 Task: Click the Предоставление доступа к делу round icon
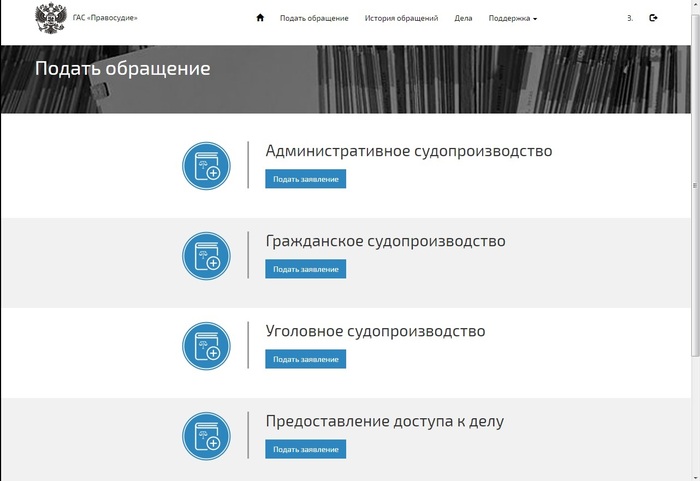[x=207, y=435]
